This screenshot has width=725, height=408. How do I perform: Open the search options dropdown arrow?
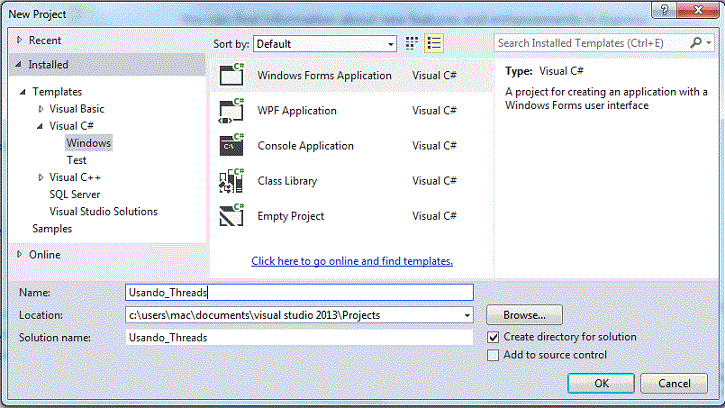point(708,43)
